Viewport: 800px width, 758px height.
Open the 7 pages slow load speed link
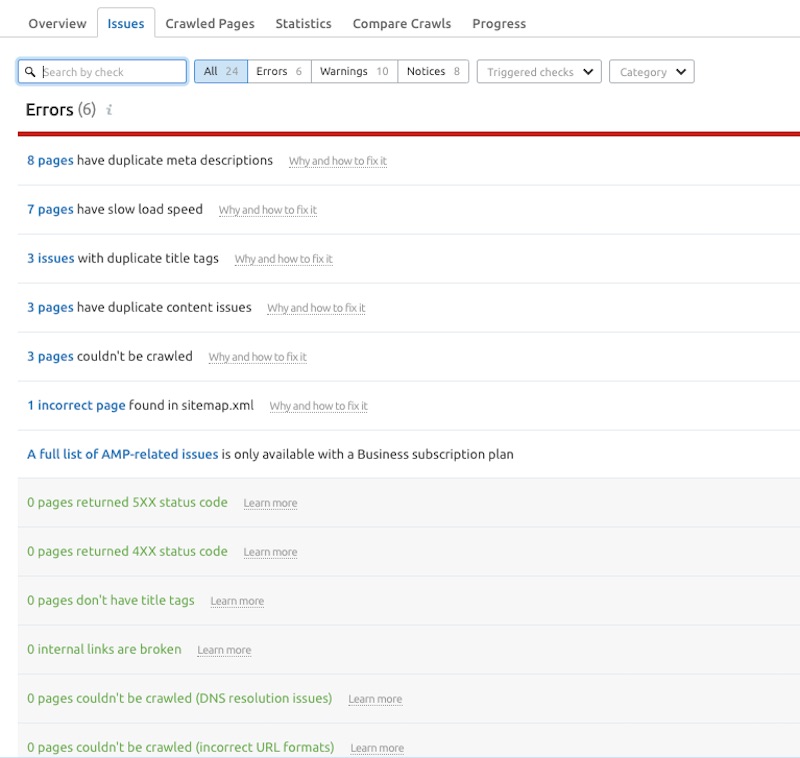[50, 209]
